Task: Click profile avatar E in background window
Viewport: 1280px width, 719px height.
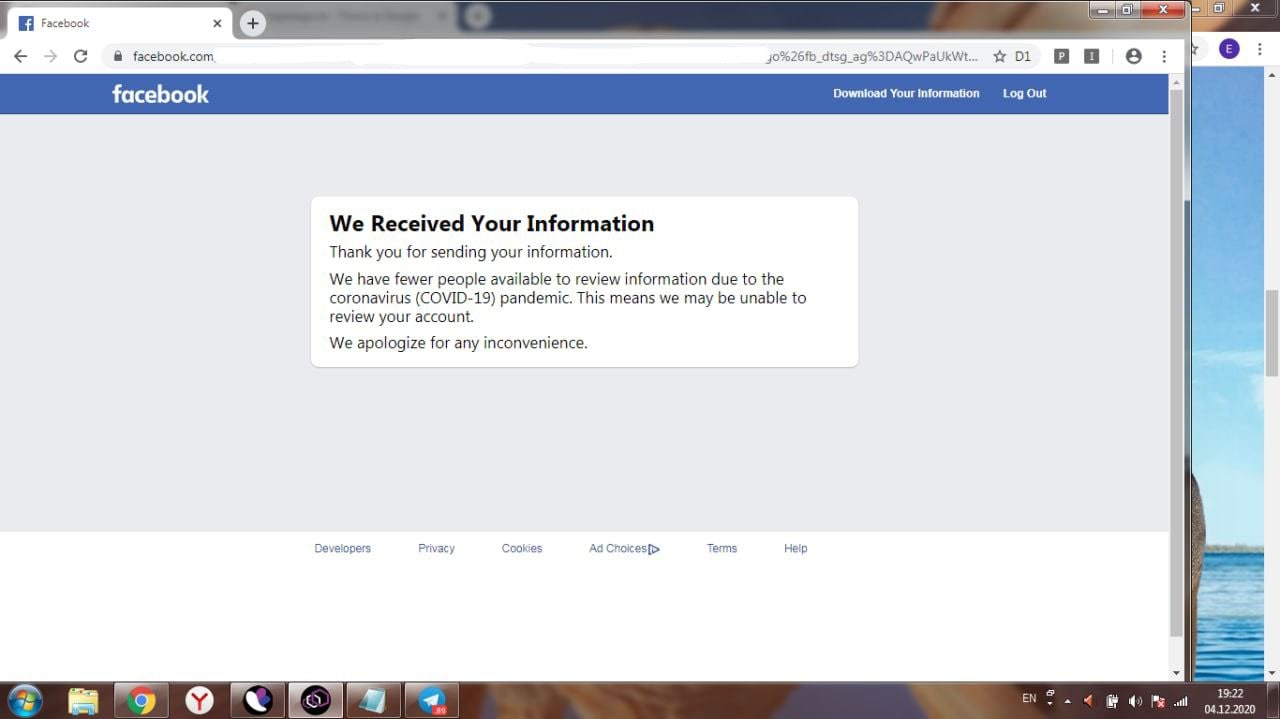Action: pyautogui.click(x=1229, y=49)
